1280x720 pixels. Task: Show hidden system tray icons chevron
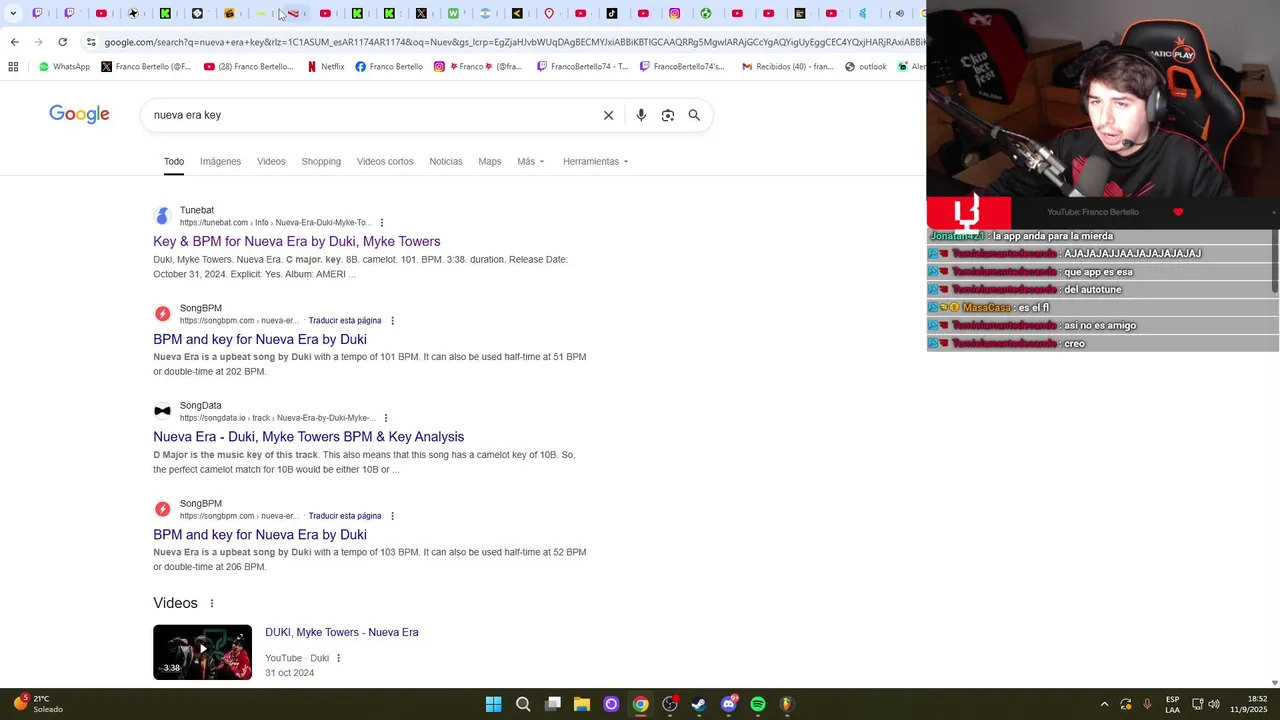coord(1104,704)
